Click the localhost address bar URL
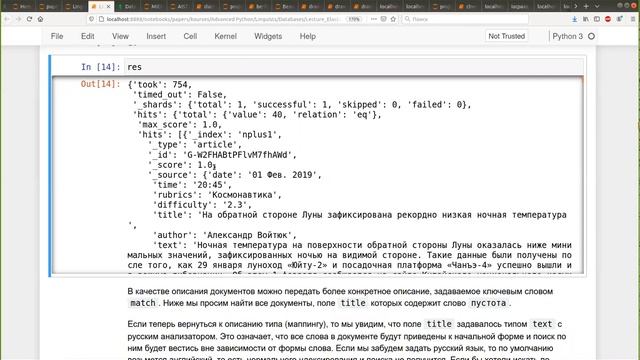Viewport: 640px width, 360px height. pos(222,19)
